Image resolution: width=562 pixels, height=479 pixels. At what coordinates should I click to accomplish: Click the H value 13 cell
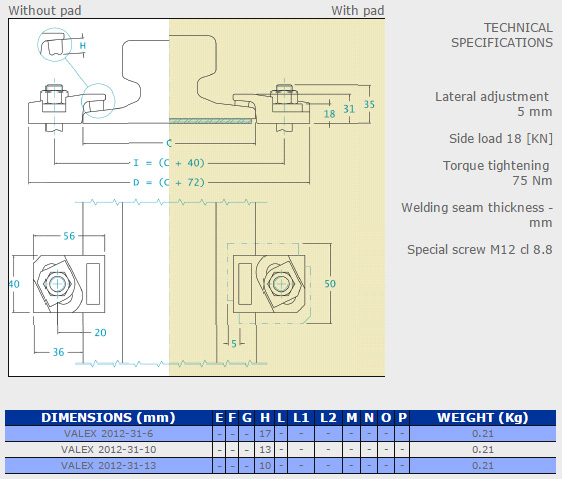pyautogui.click(x=265, y=450)
